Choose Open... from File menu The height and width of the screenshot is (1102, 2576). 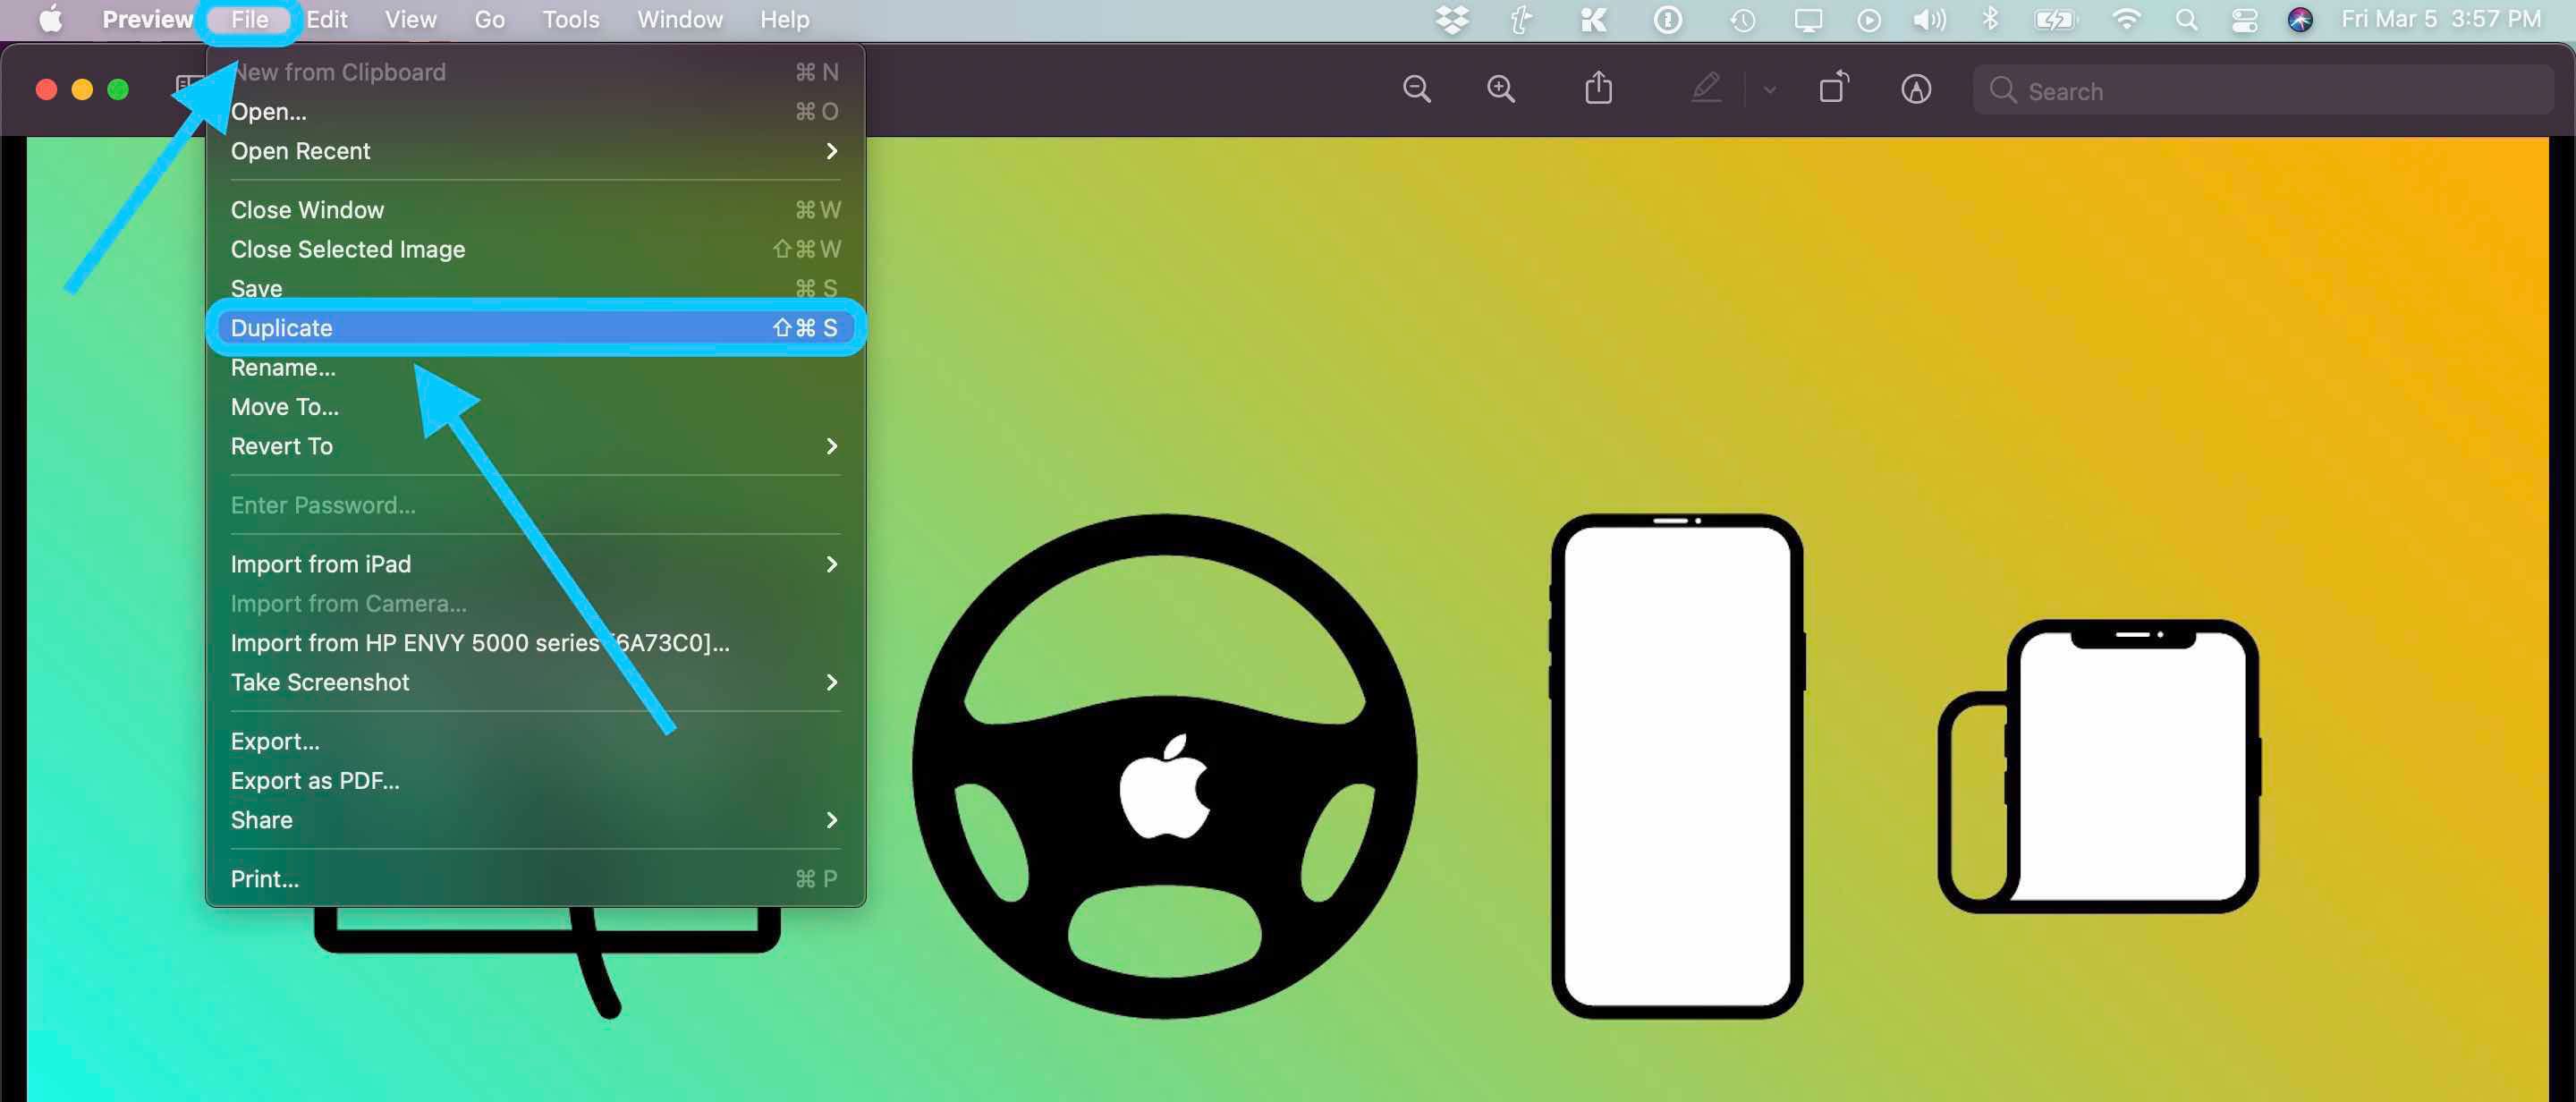[535, 111]
